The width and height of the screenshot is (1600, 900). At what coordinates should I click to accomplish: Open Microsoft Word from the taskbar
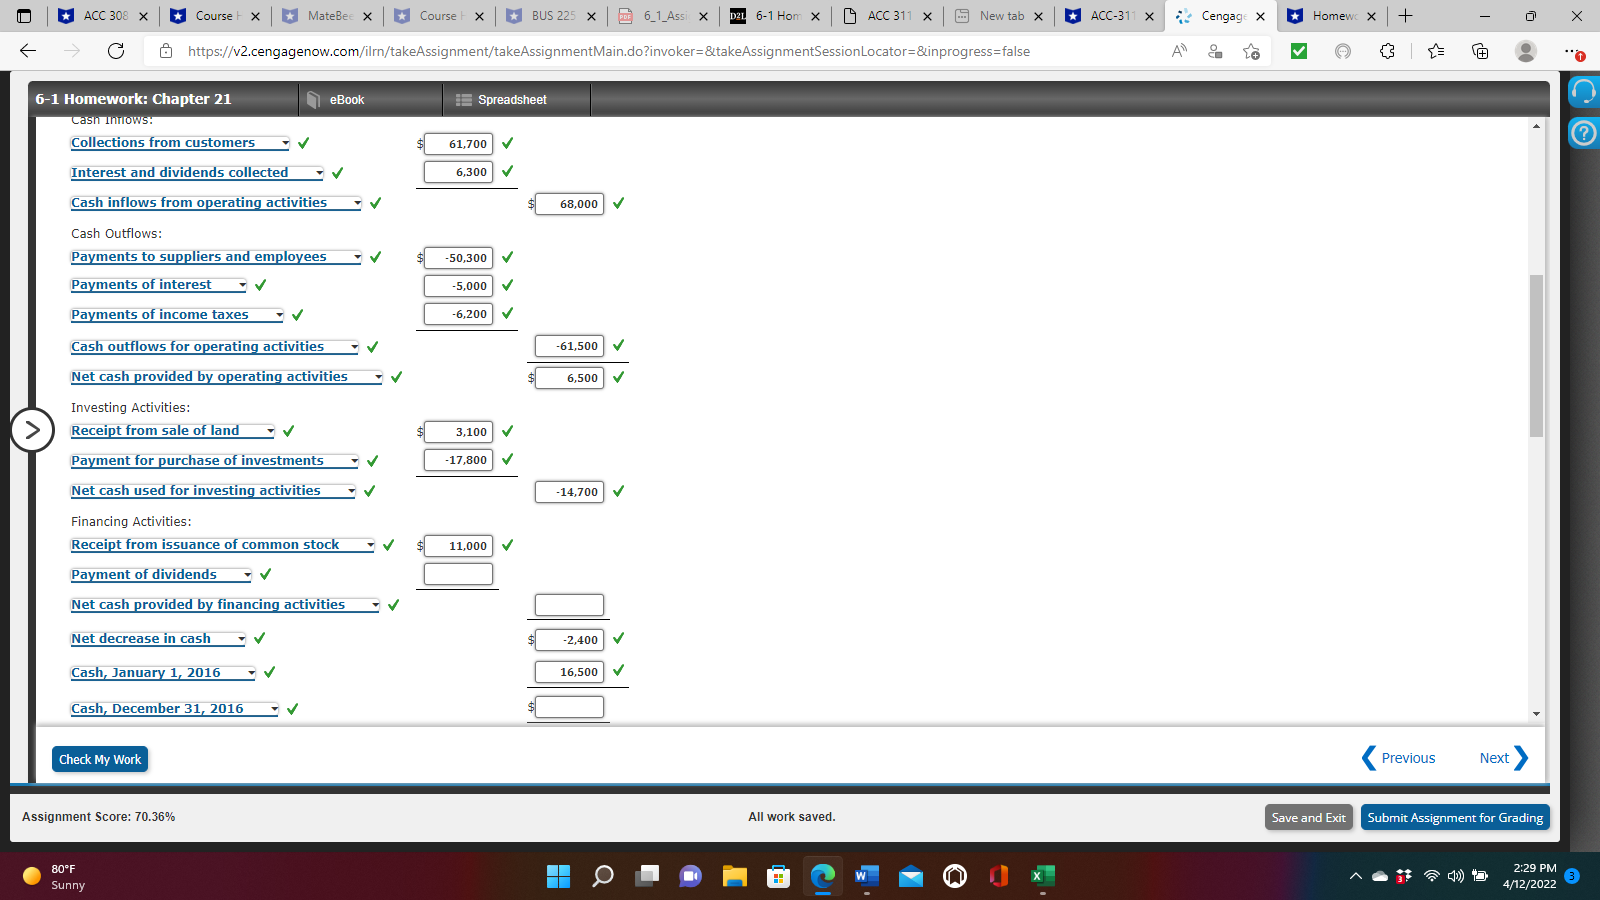866,877
